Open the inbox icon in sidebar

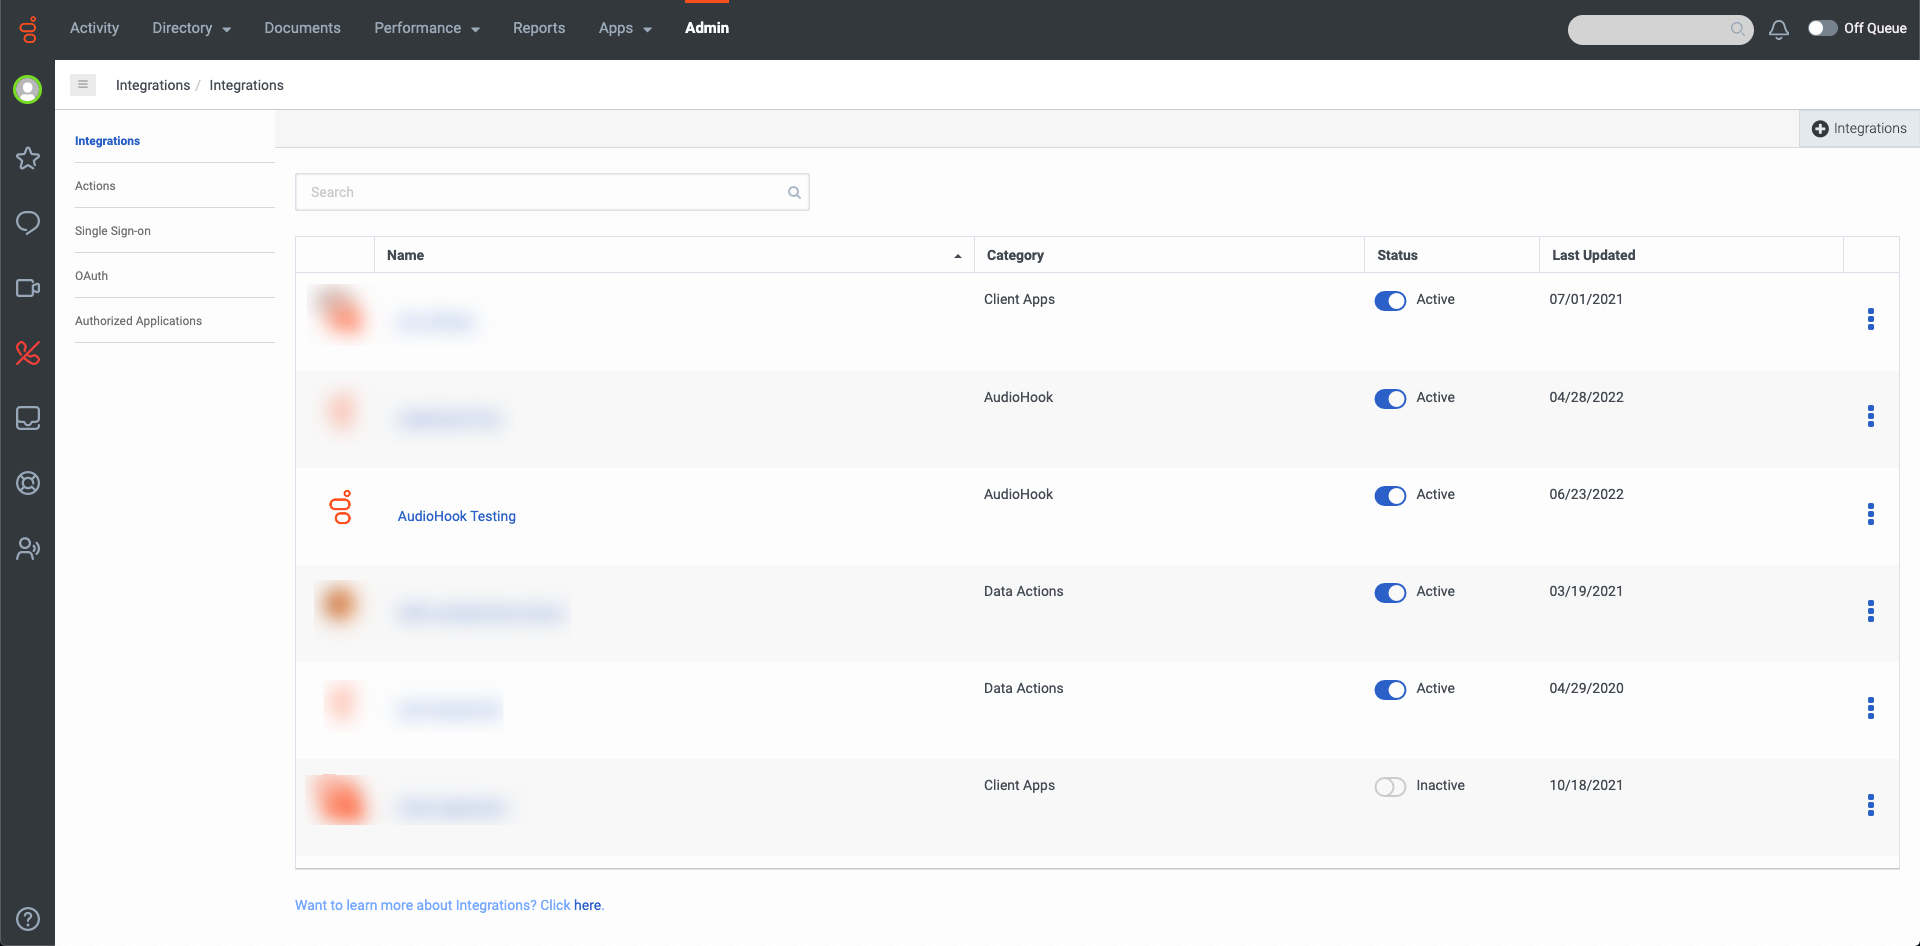pyautogui.click(x=28, y=418)
